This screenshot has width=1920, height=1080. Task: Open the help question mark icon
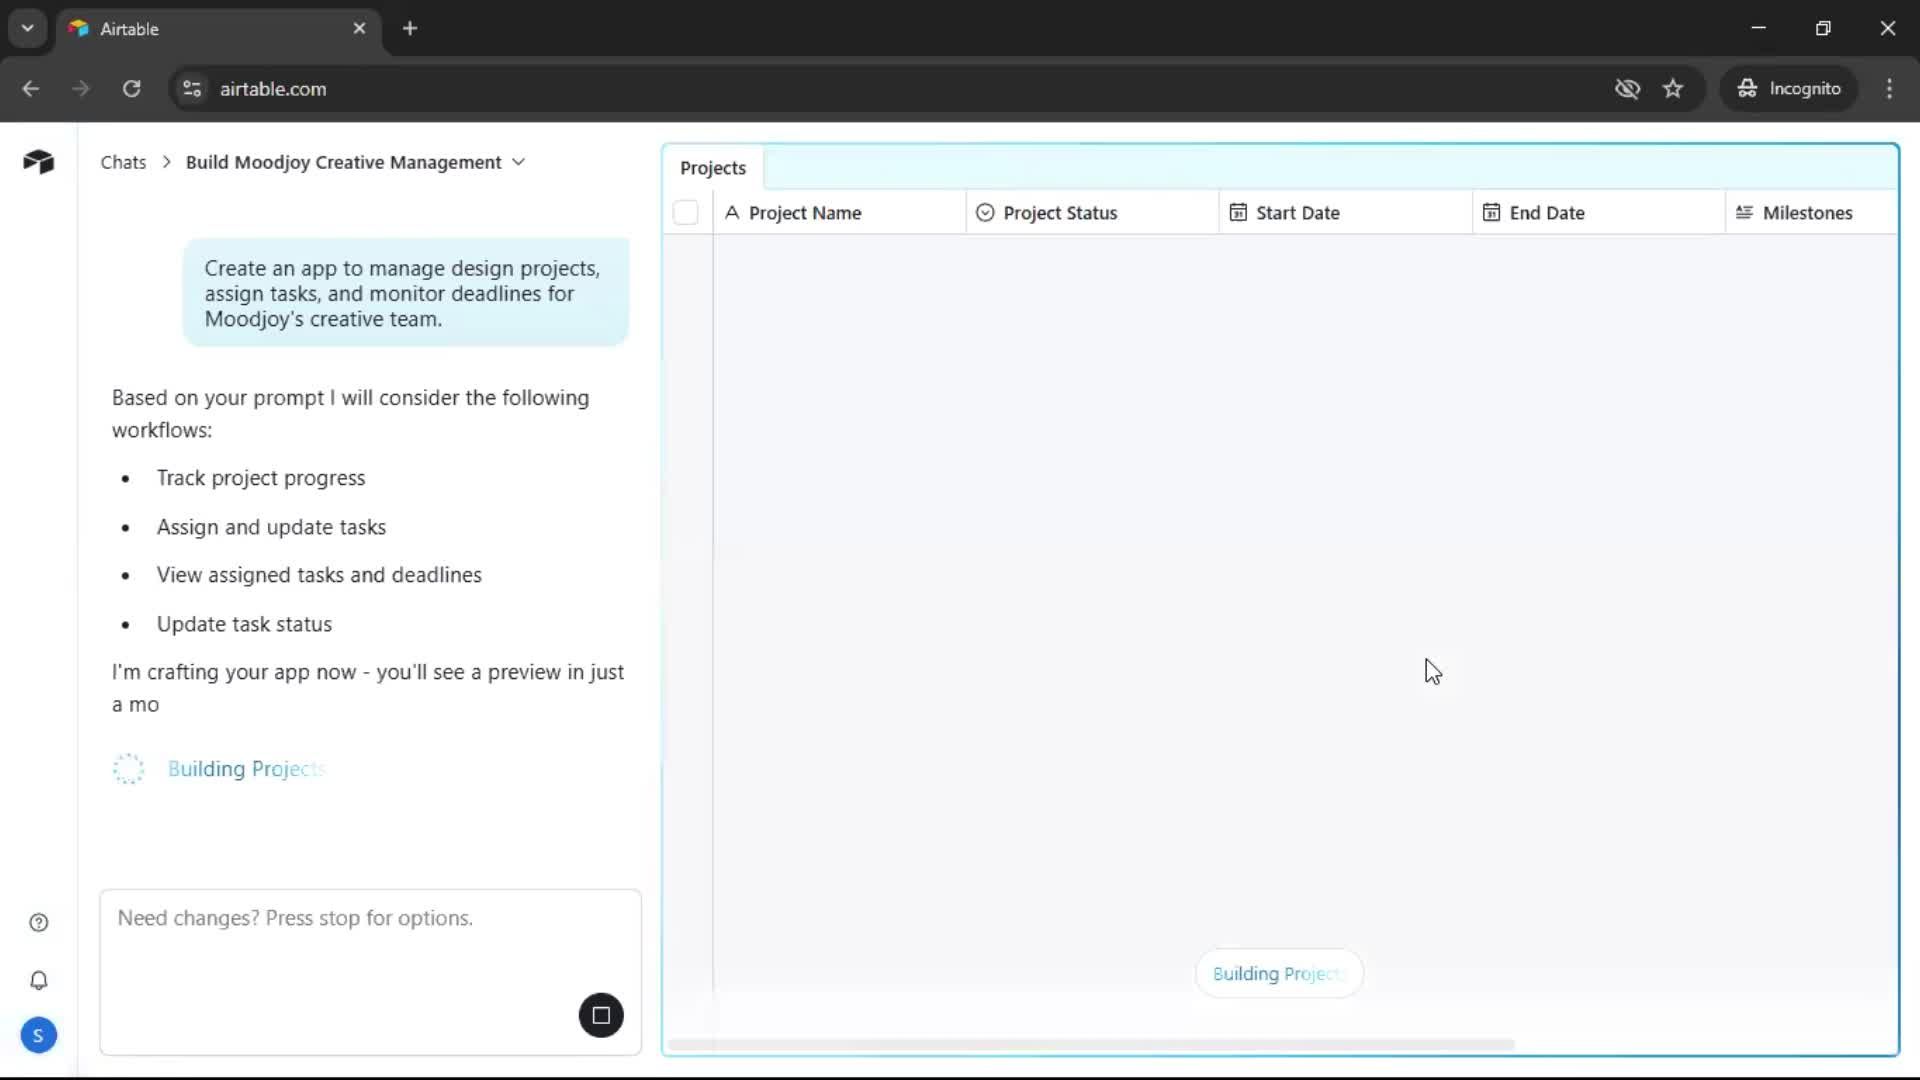click(x=39, y=923)
